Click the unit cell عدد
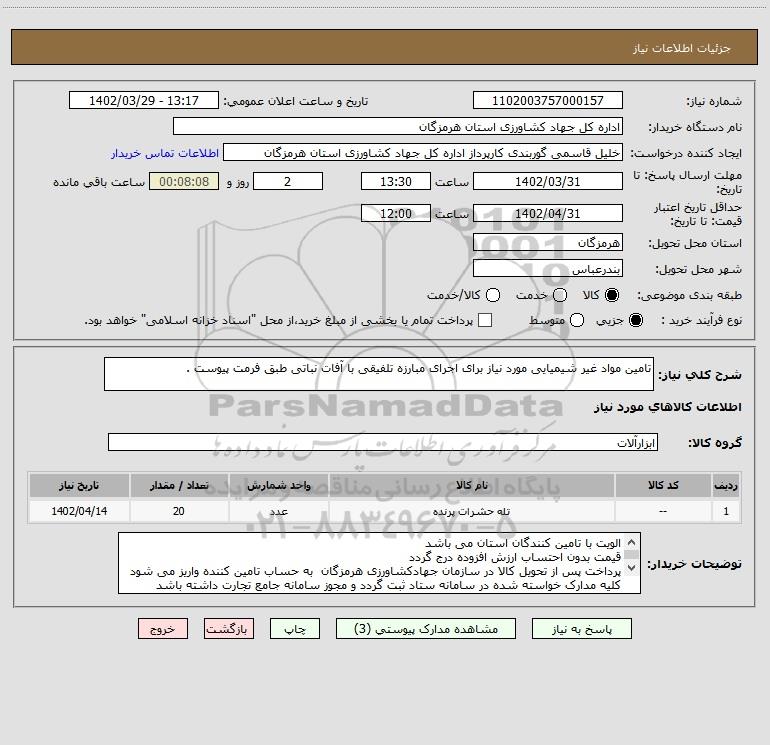This screenshot has width=770, height=745. click(278, 511)
